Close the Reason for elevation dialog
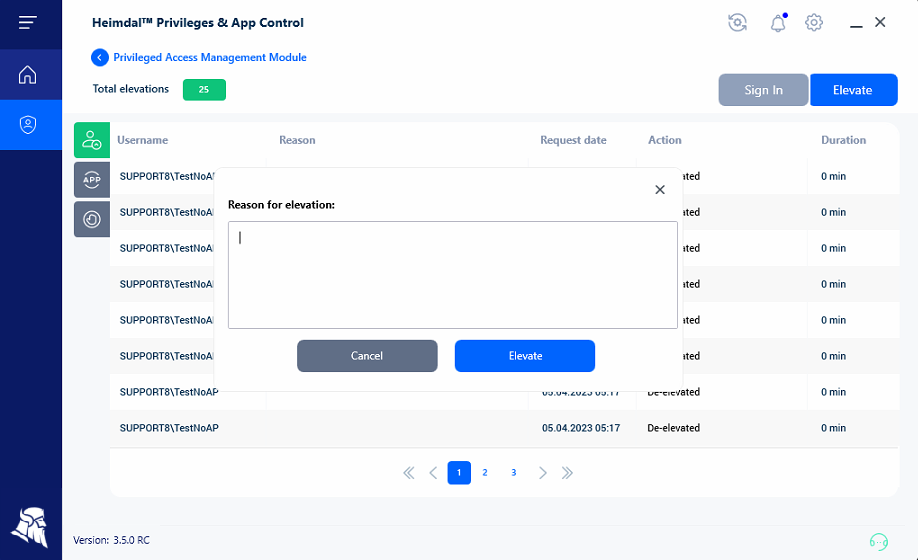The height and width of the screenshot is (560, 918). pyautogui.click(x=660, y=190)
